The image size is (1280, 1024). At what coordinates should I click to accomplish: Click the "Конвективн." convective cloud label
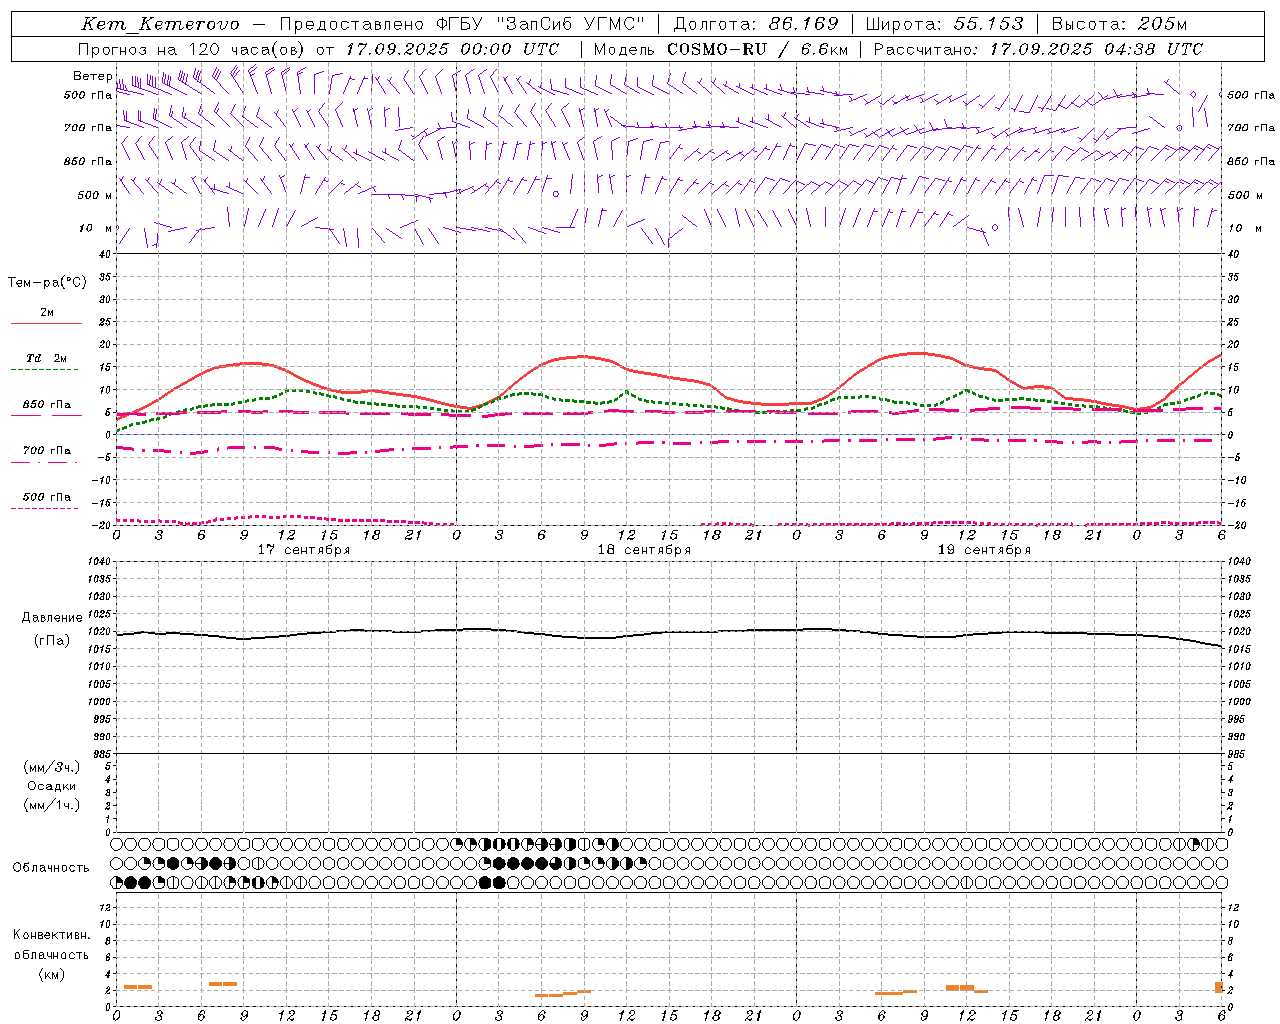point(51,935)
